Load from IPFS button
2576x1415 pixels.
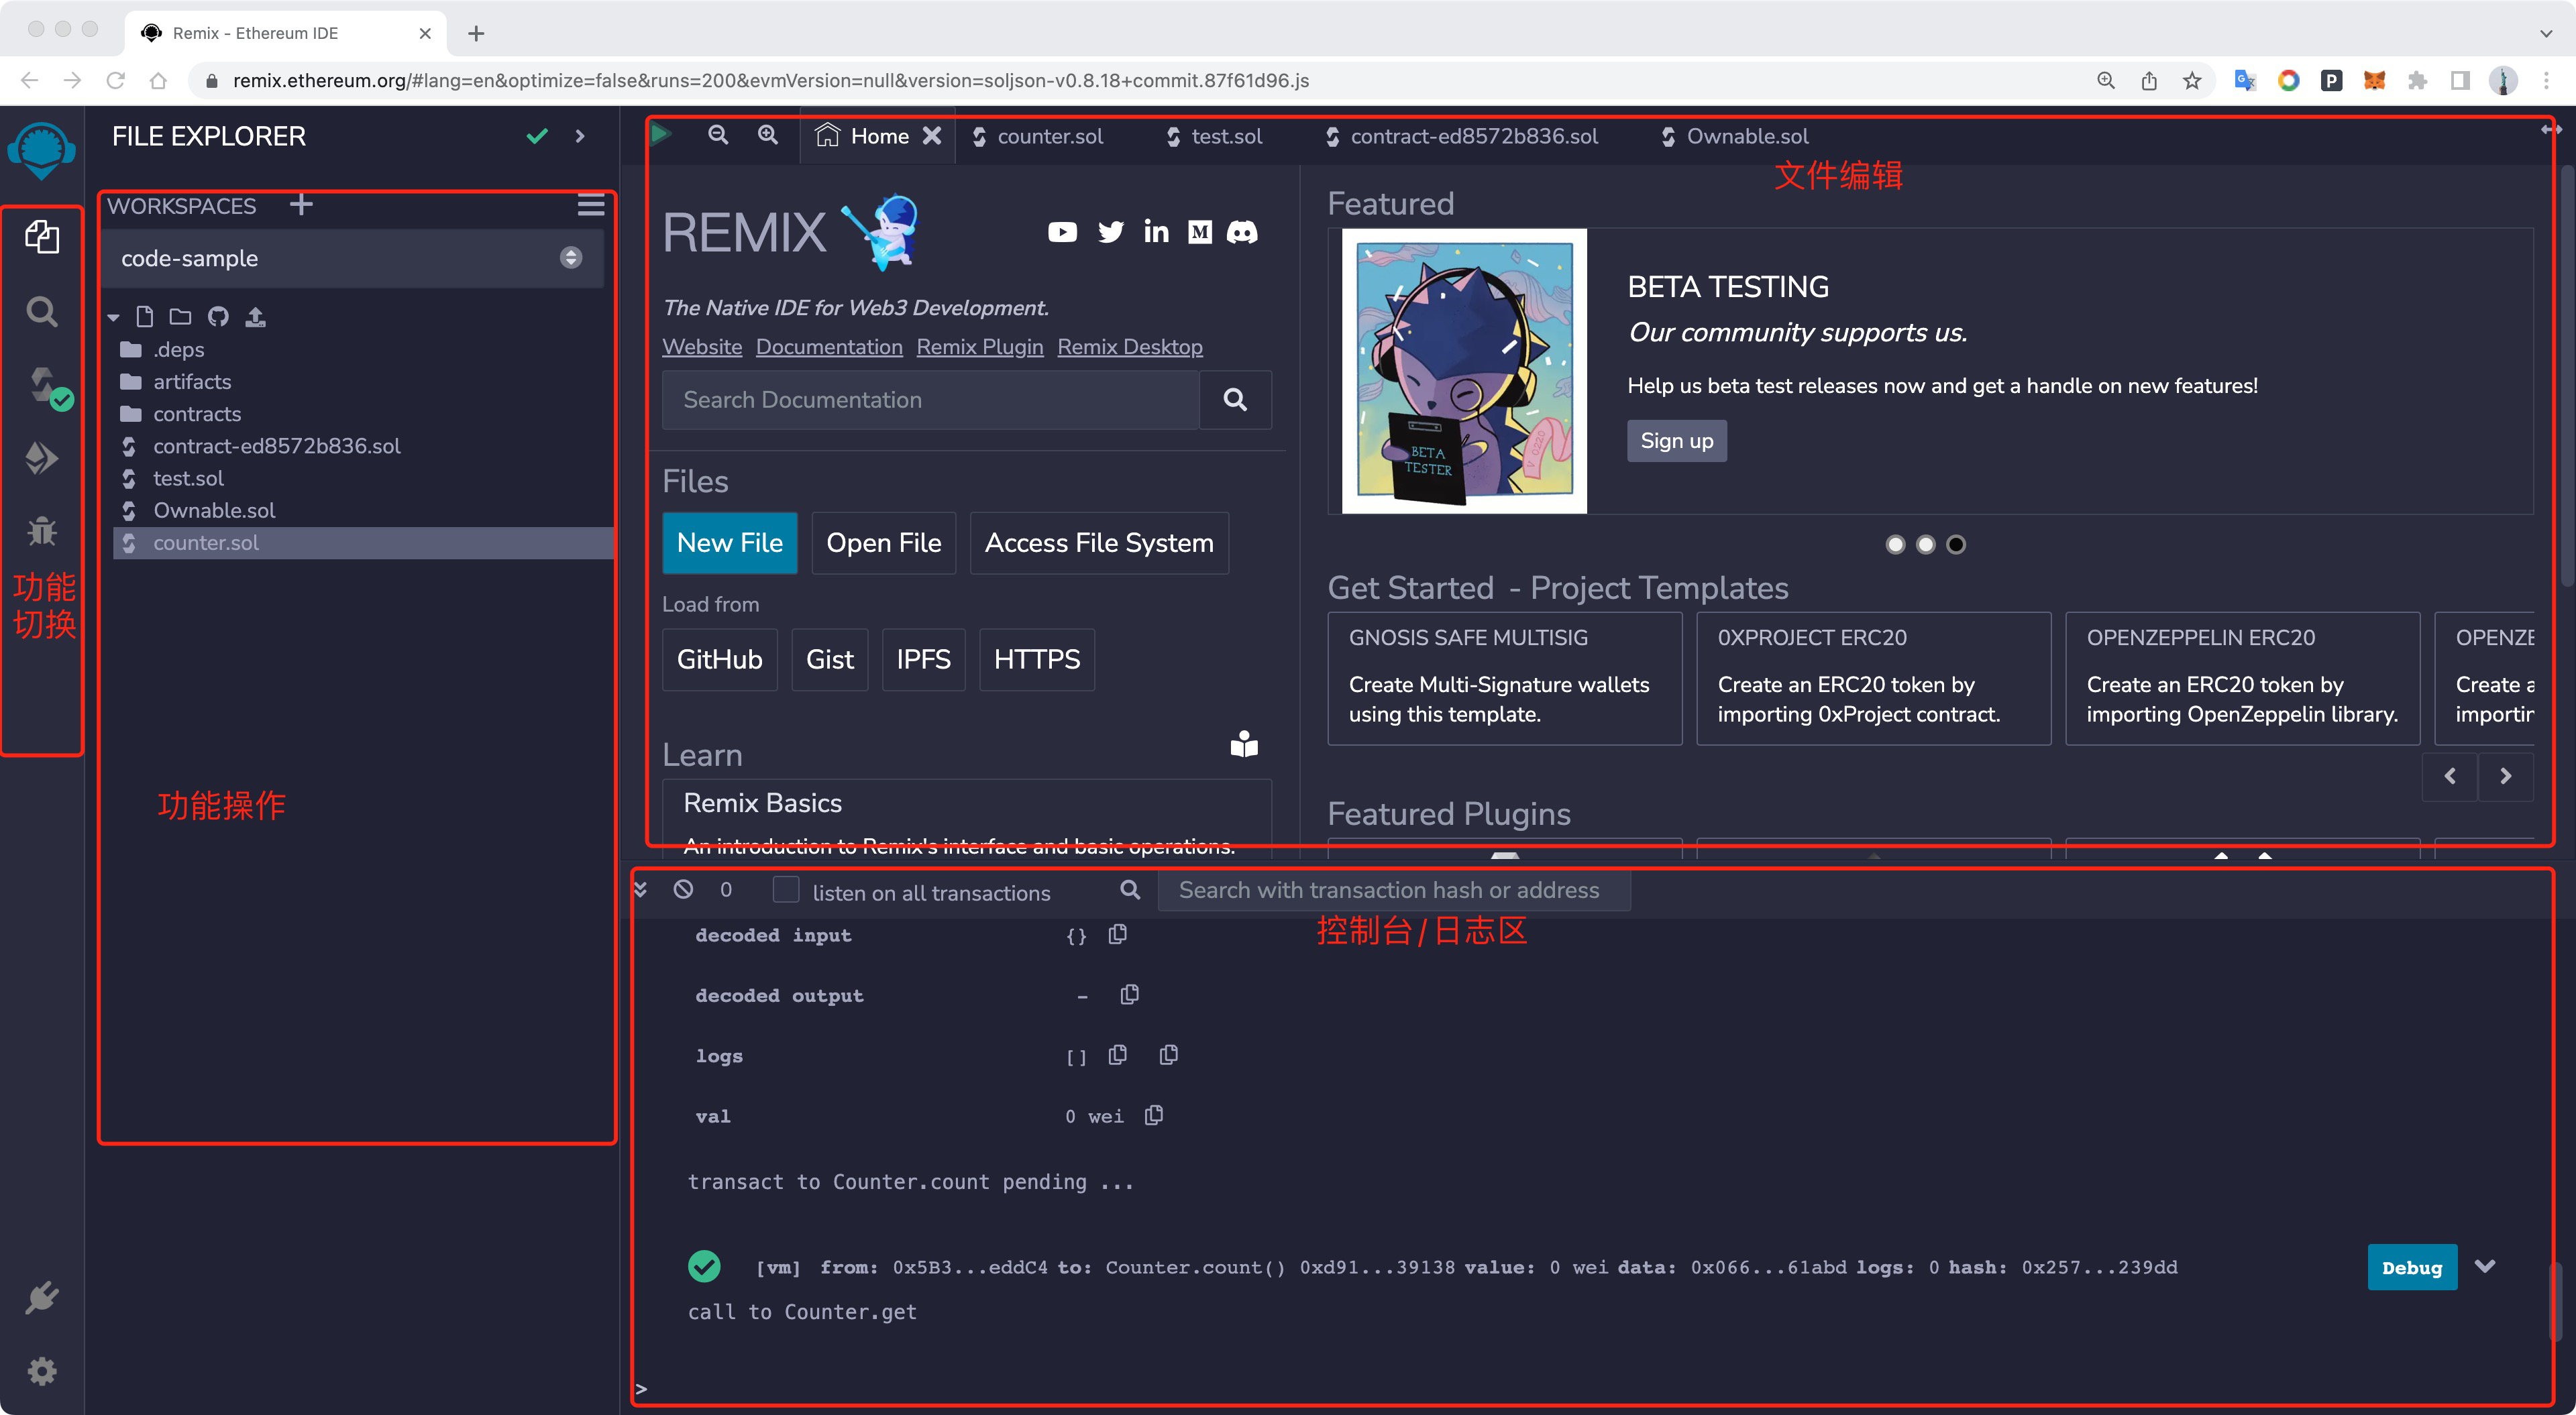(924, 660)
